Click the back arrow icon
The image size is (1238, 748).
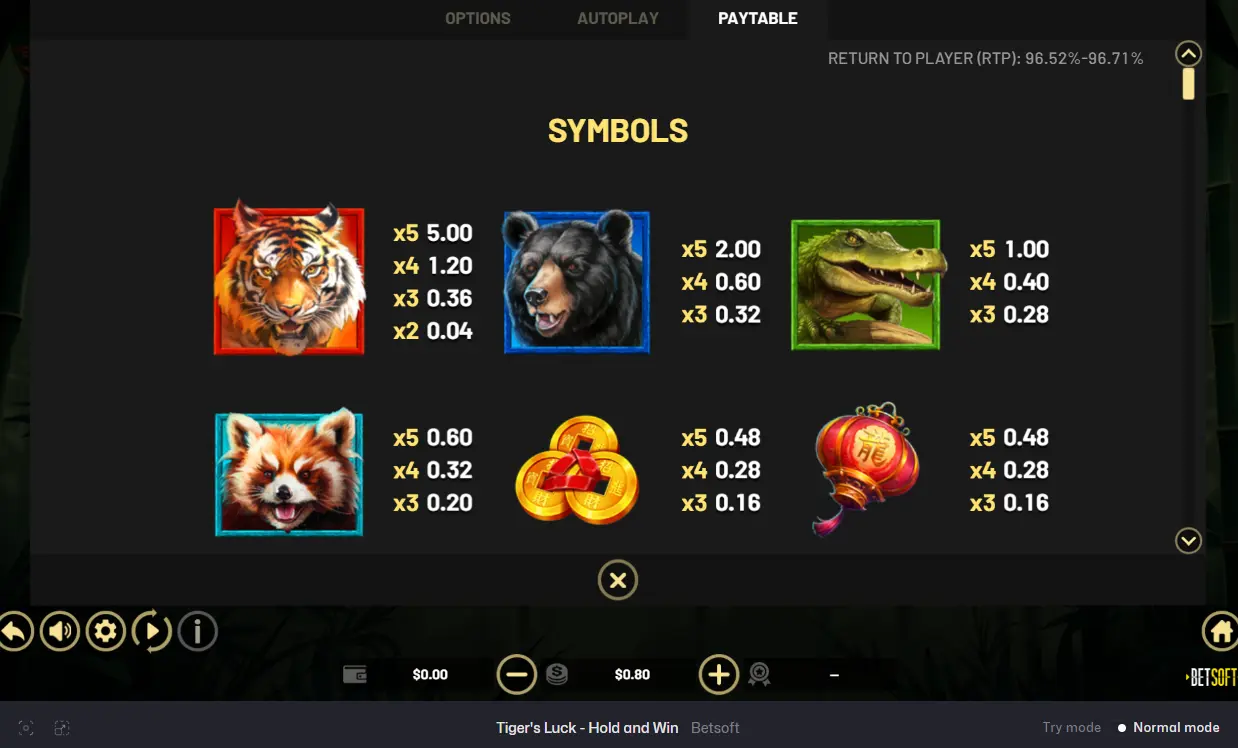13,631
